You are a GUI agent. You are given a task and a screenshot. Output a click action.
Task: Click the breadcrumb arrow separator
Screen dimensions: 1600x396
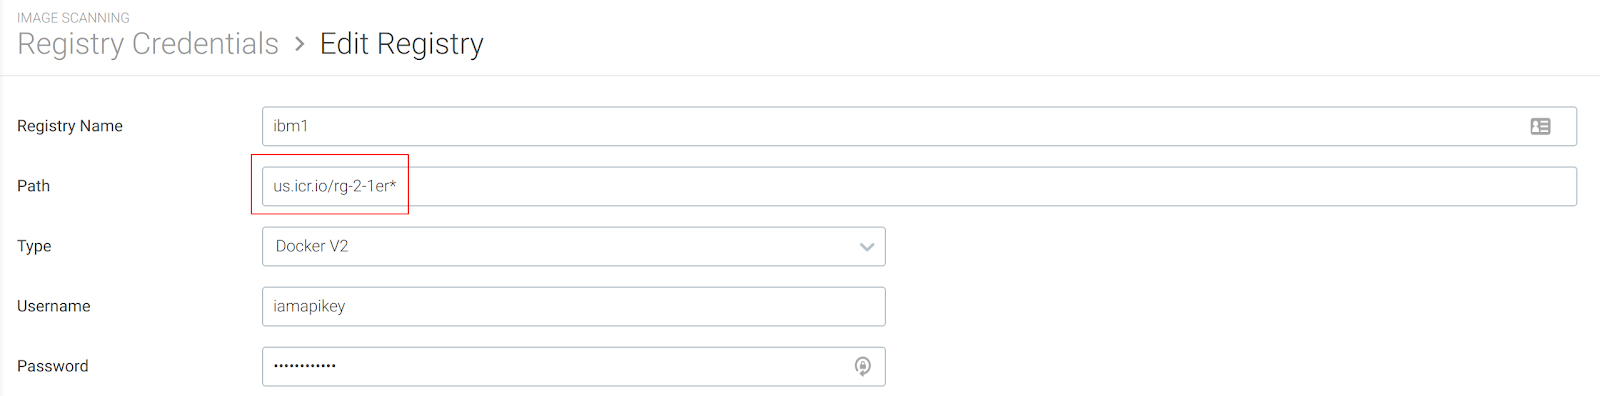click(299, 44)
